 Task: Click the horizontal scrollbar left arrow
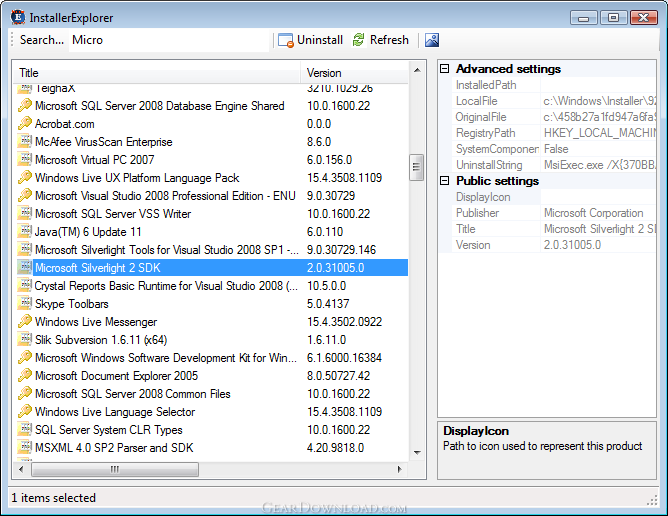coord(21,469)
